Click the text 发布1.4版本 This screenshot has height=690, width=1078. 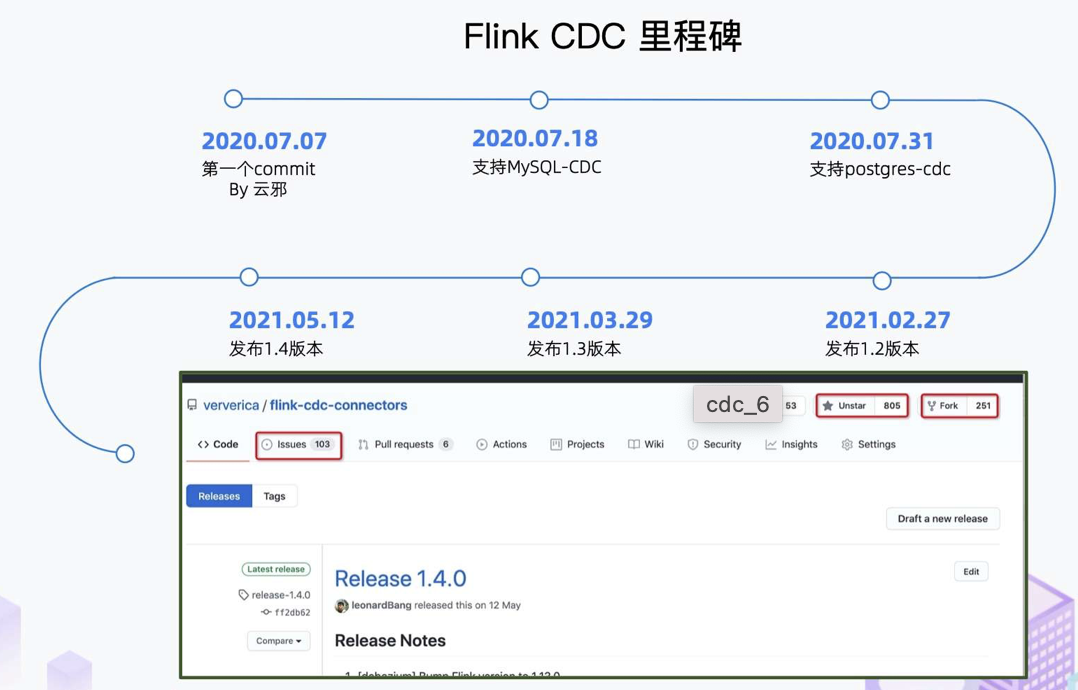click(x=276, y=348)
